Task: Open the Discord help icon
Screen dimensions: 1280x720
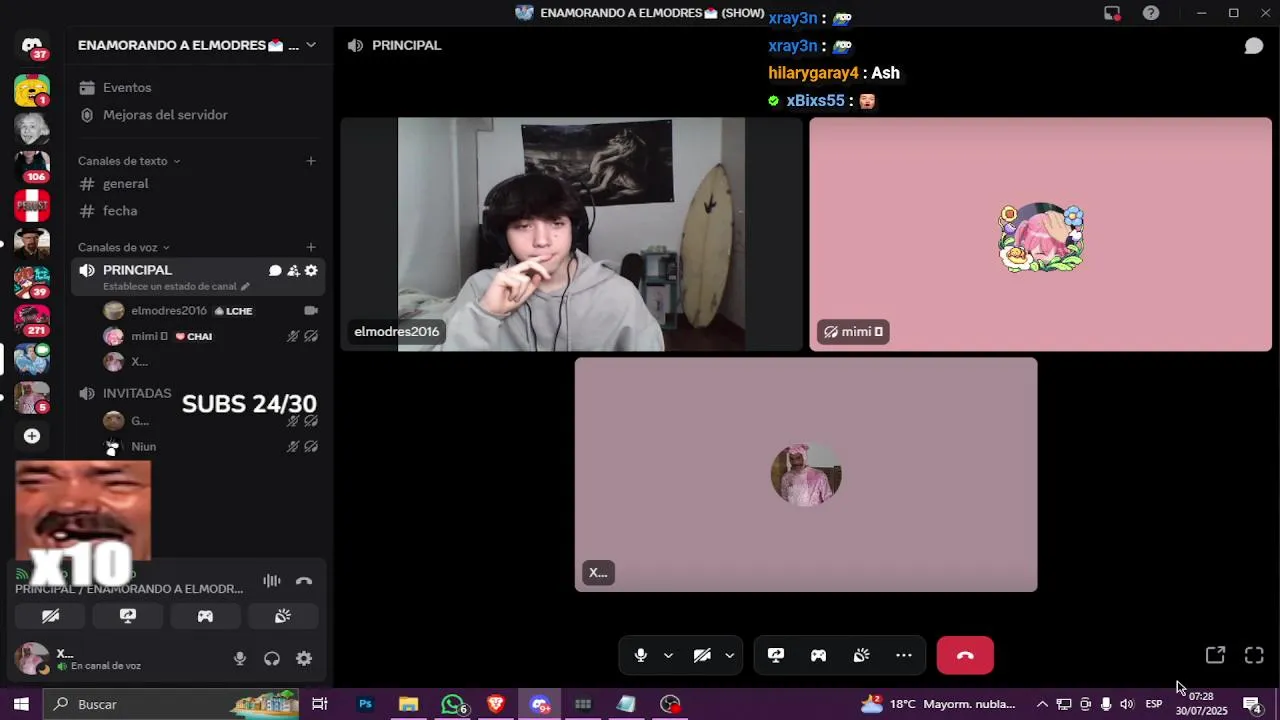Action: [x=1151, y=13]
